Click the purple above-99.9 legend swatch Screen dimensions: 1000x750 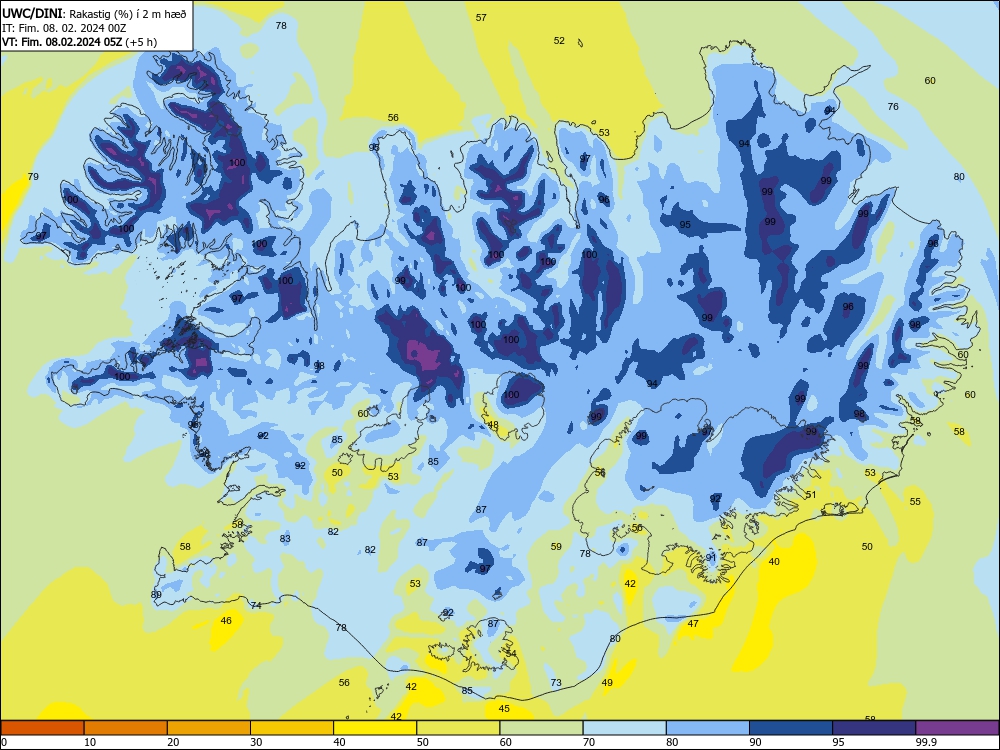(x=957, y=728)
